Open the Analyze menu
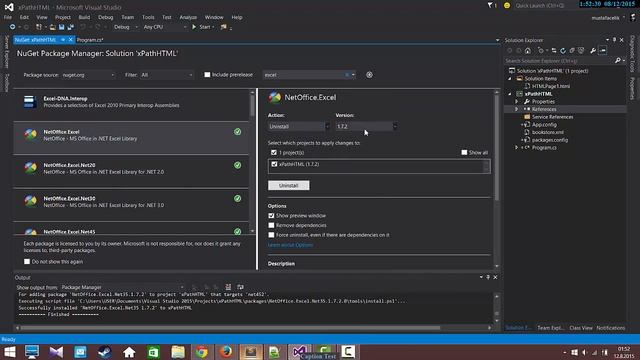The image size is (640, 360). (188, 17)
